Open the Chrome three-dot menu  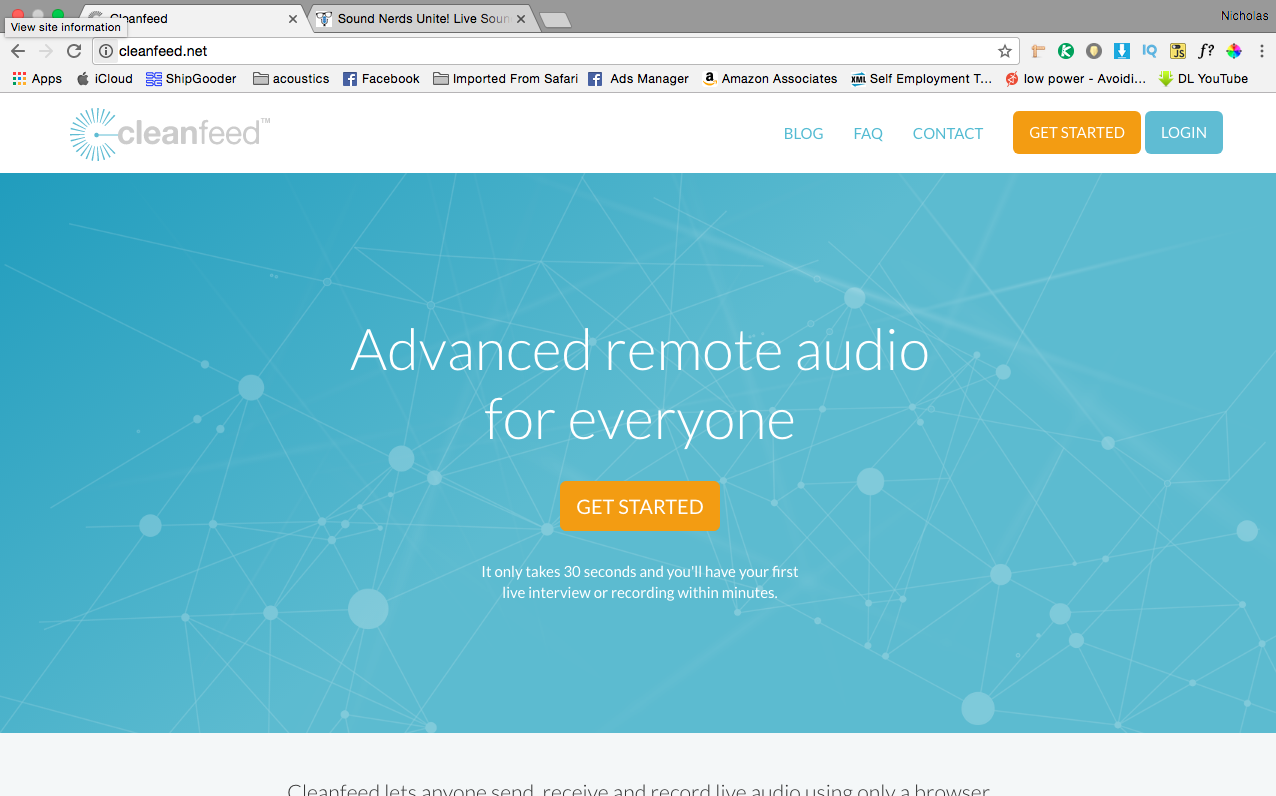(1262, 50)
